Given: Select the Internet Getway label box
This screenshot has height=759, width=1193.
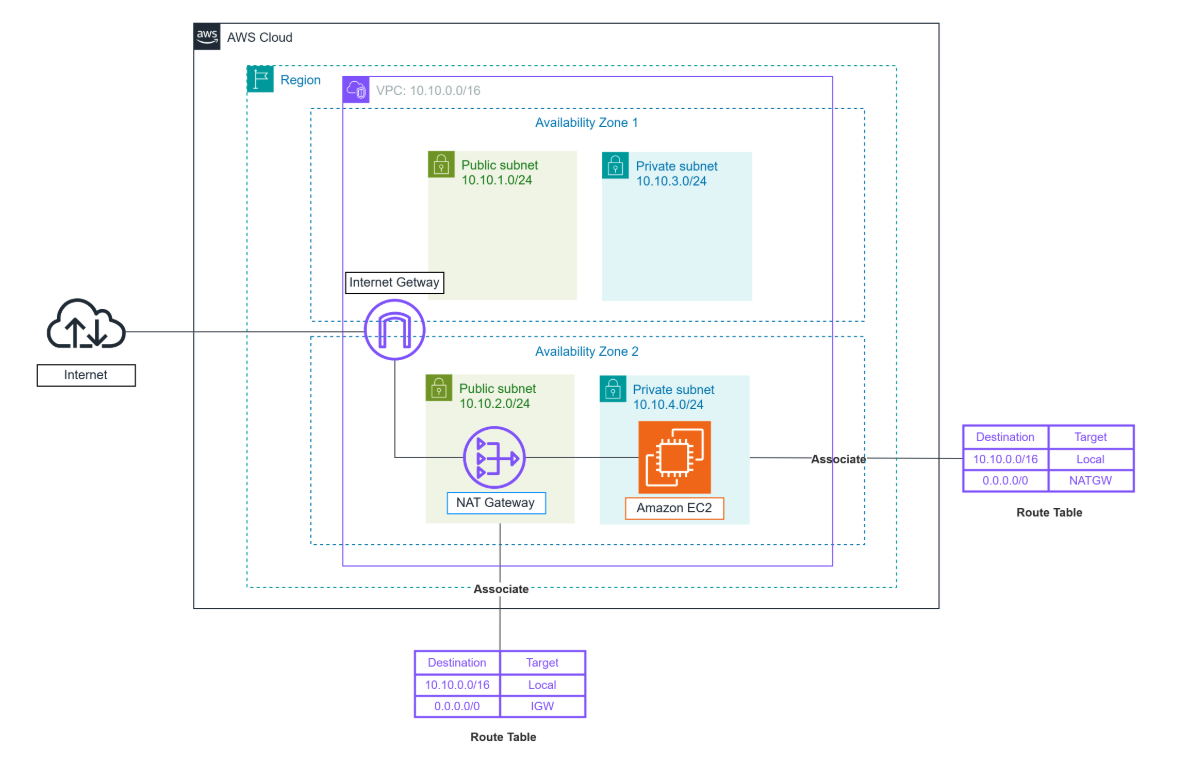Looking at the screenshot, I should coord(394,282).
